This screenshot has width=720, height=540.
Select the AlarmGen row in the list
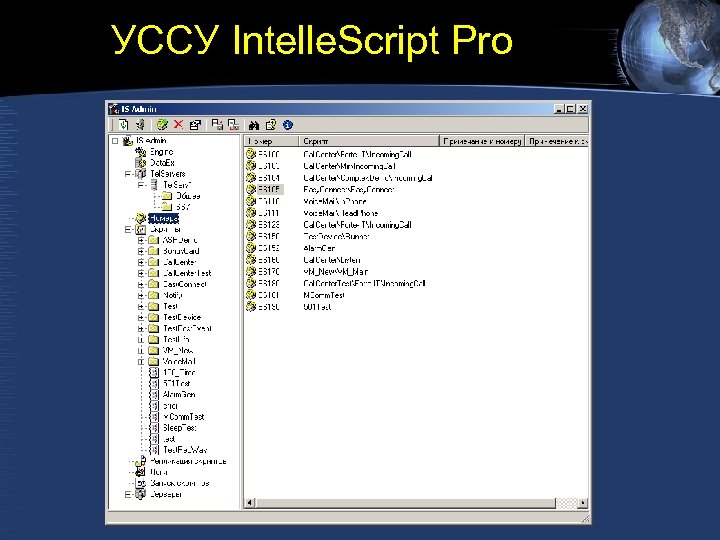[319, 248]
